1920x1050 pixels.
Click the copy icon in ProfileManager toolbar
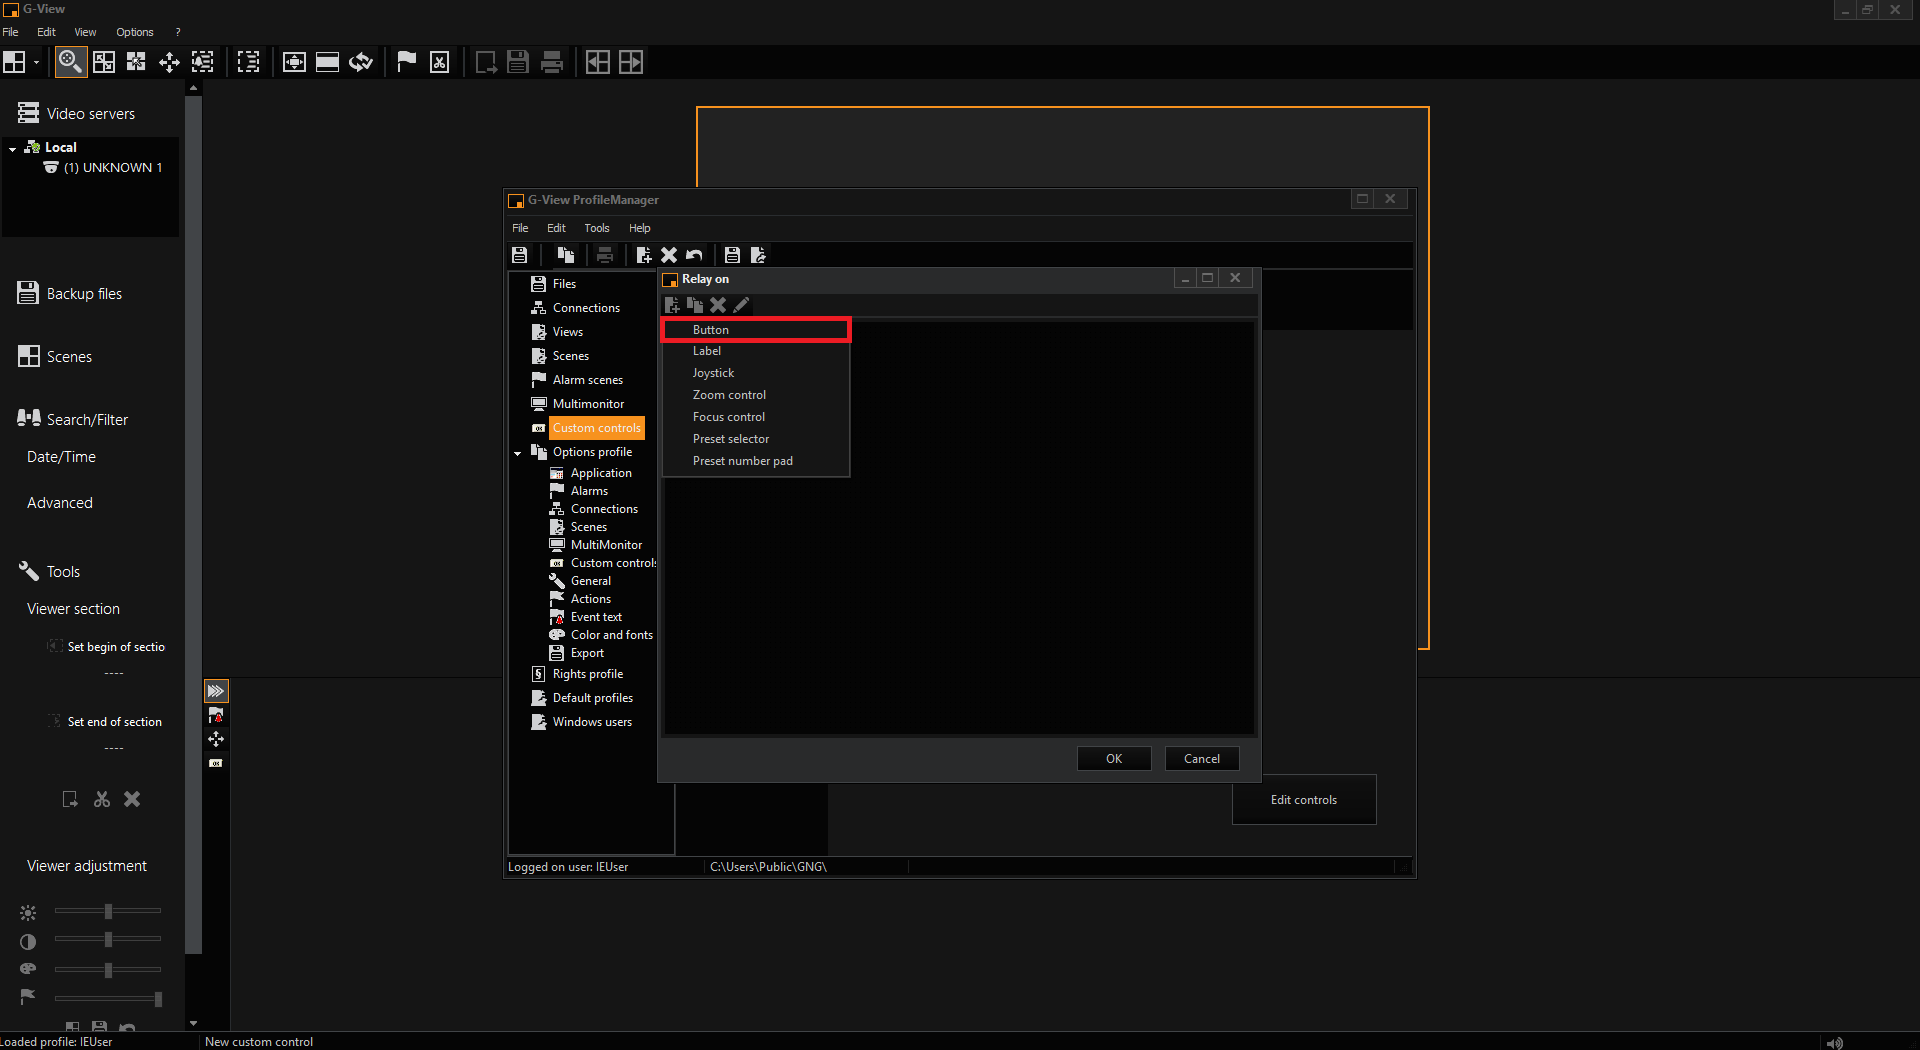(x=565, y=255)
